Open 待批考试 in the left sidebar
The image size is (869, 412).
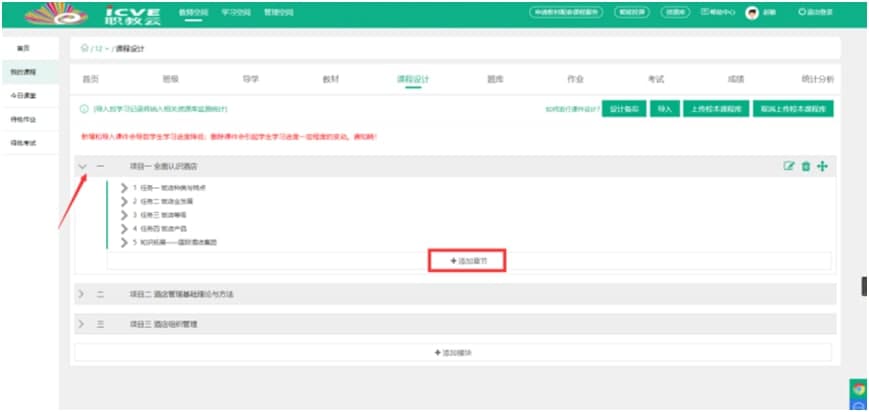tap(23, 143)
